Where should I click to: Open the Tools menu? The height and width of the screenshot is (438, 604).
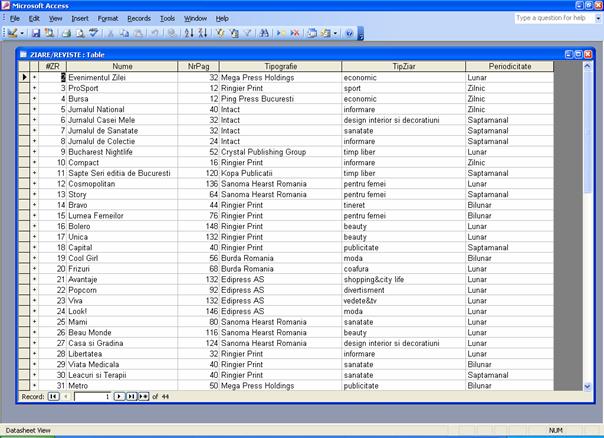[167, 18]
